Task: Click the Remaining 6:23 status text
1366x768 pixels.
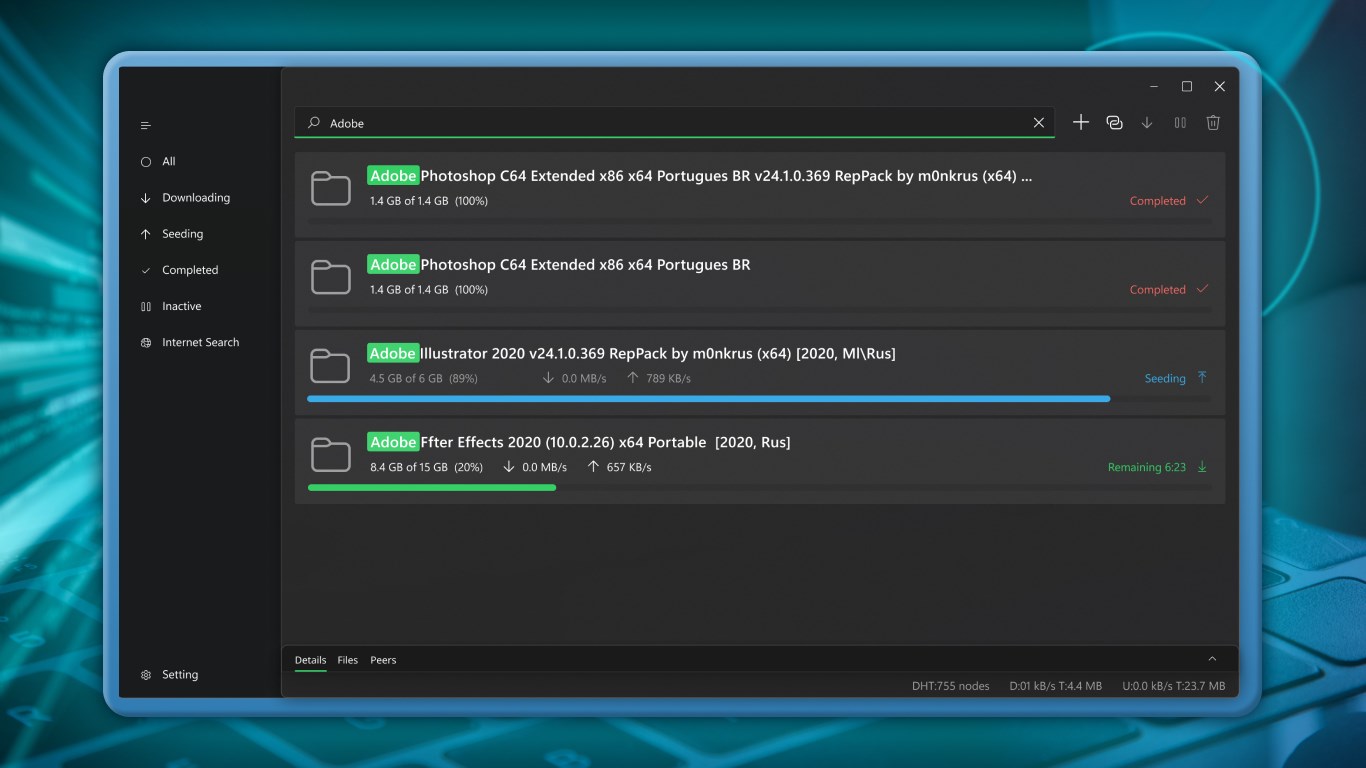Action: (1146, 467)
